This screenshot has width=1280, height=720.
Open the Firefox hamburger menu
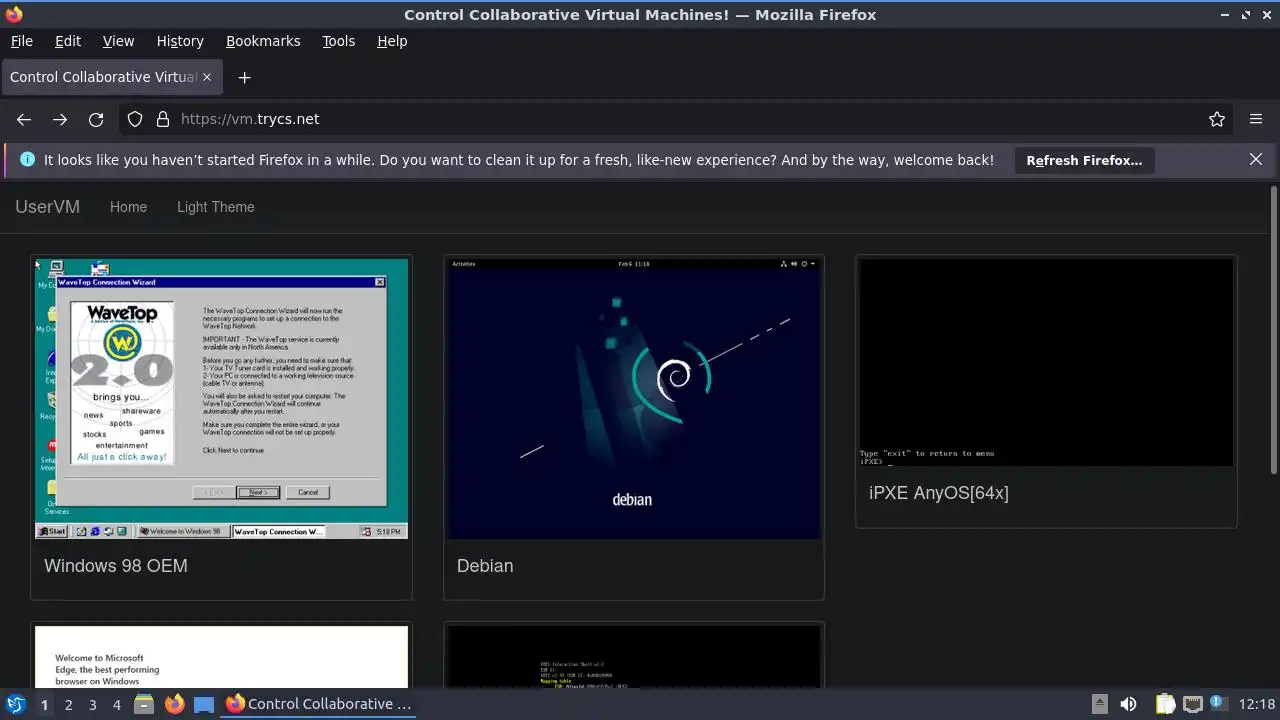[x=1256, y=119]
